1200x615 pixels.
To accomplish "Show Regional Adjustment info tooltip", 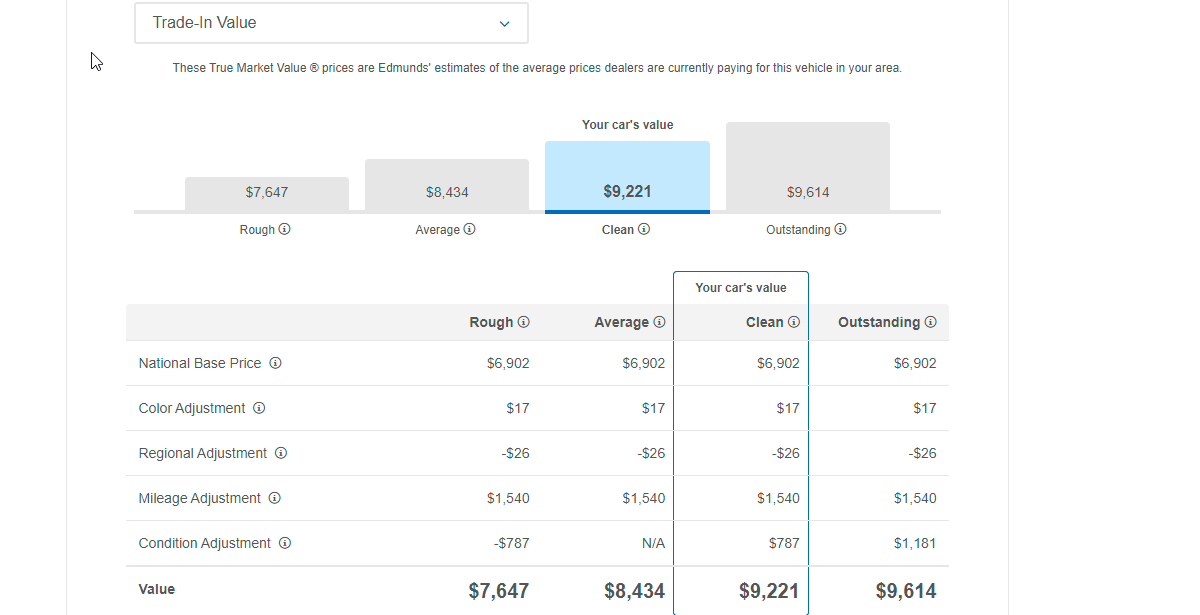I will pos(281,453).
